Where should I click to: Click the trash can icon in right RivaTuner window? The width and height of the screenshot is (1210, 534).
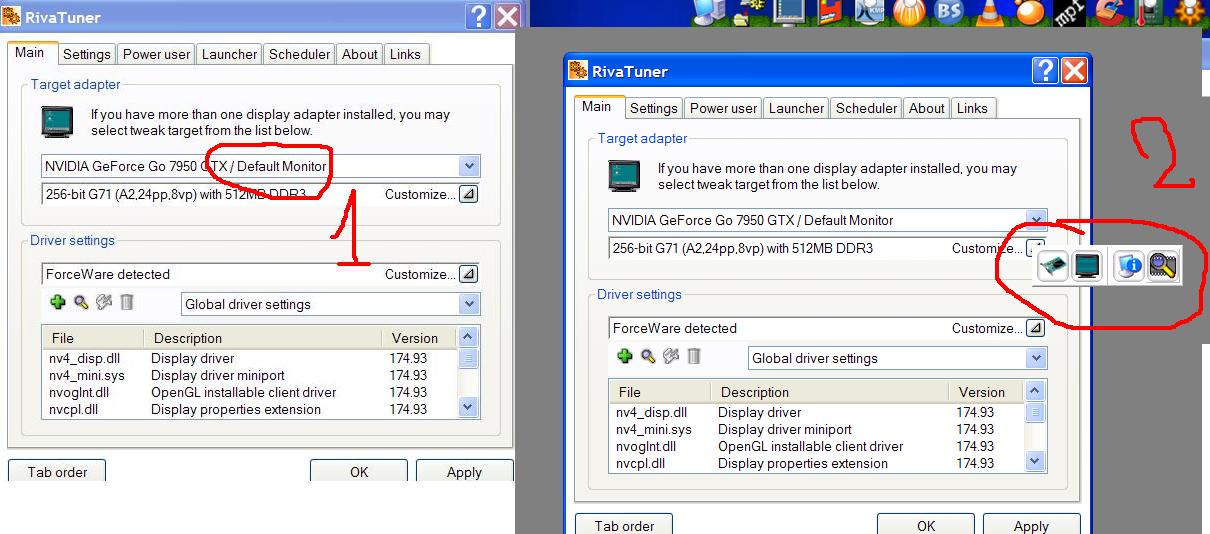(694, 356)
